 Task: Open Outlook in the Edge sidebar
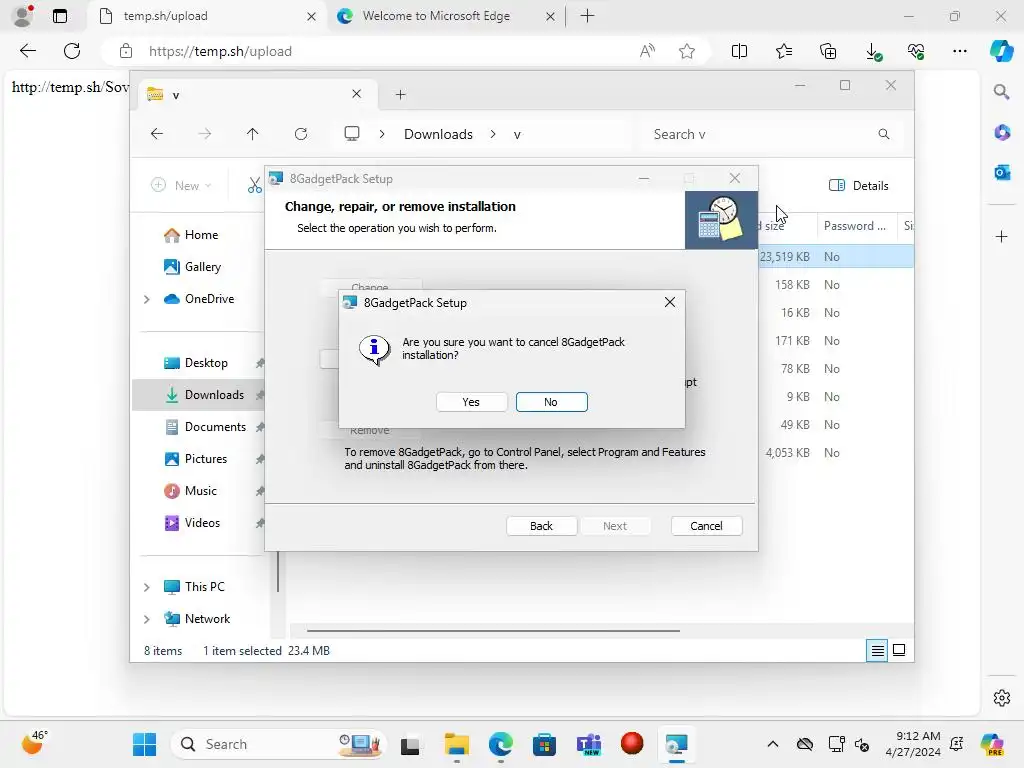tap(1001, 172)
